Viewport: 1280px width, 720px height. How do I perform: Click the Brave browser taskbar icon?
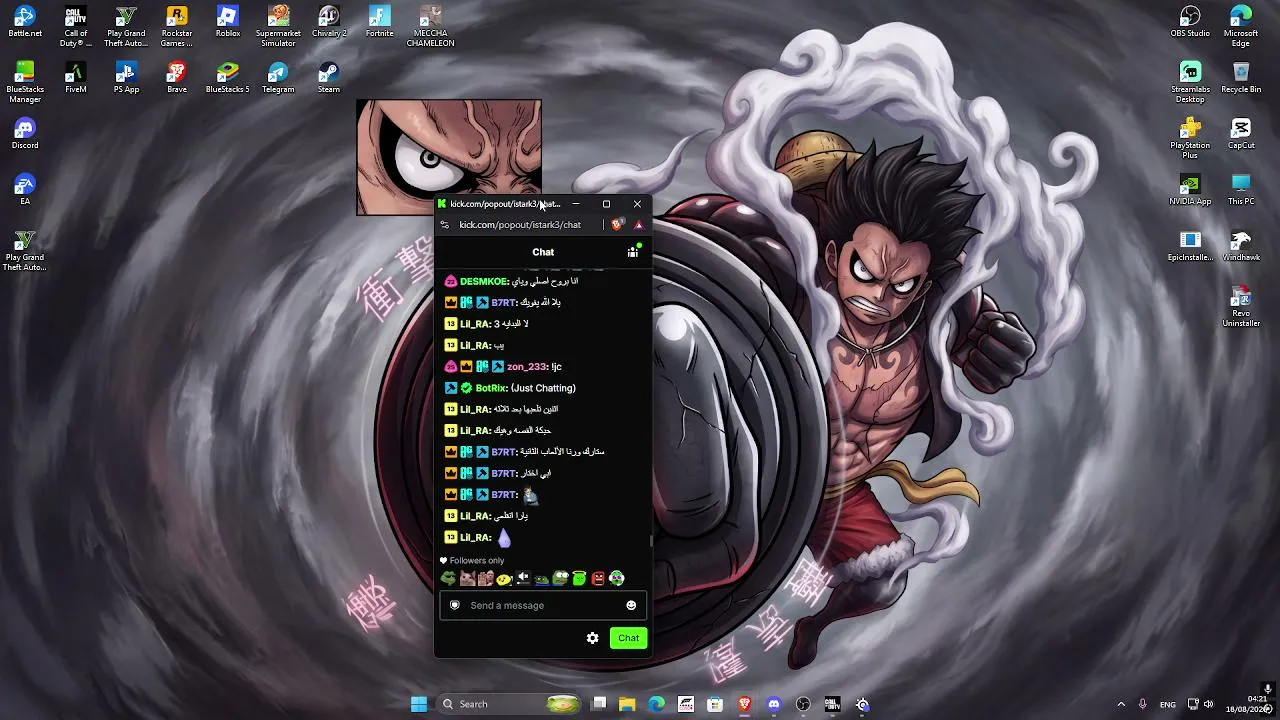pos(745,704)
